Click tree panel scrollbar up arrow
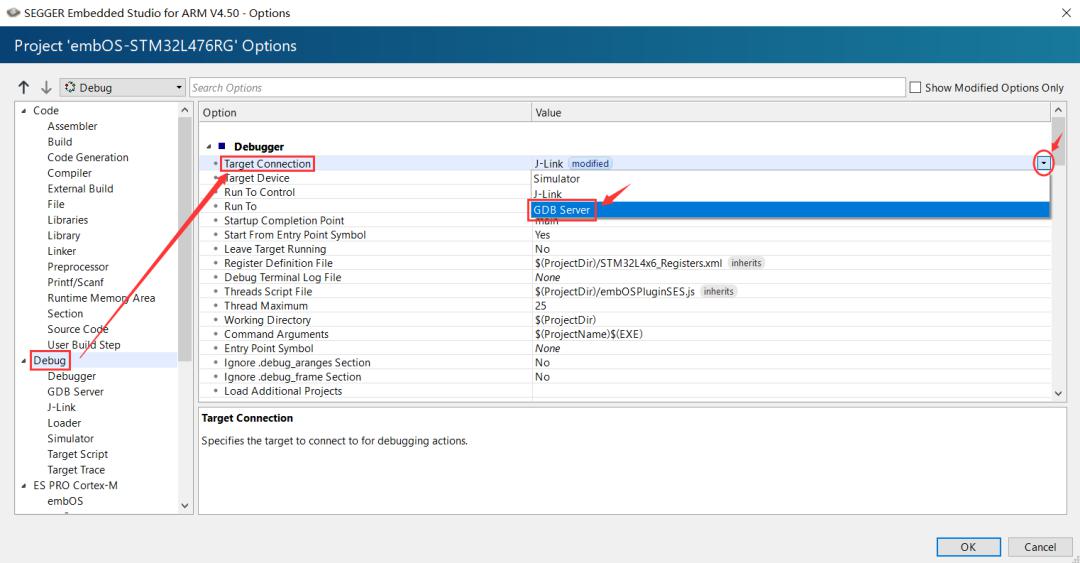The image size is (1080, 563). (185, 110)
